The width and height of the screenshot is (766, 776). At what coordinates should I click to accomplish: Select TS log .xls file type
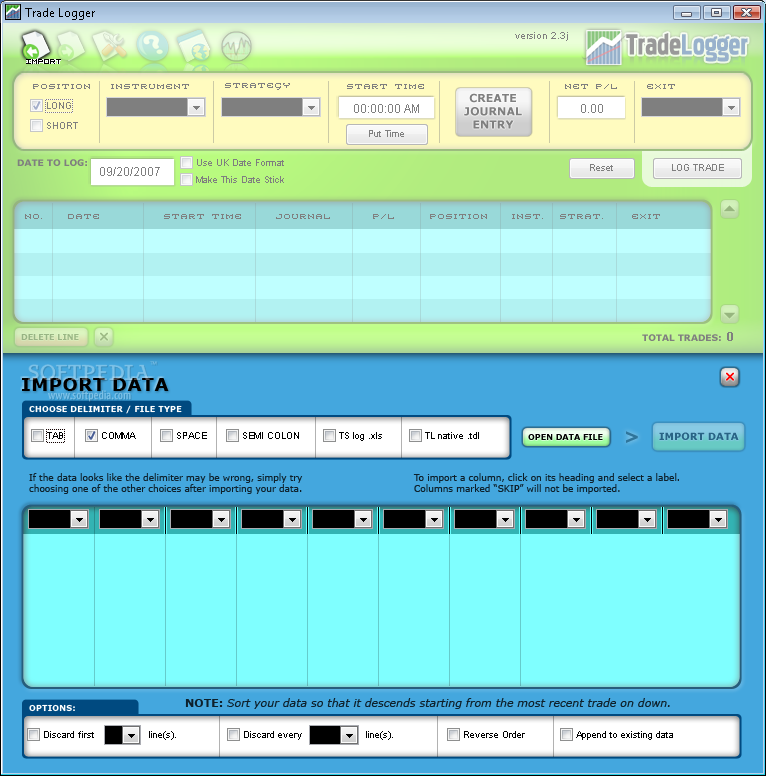329,436
